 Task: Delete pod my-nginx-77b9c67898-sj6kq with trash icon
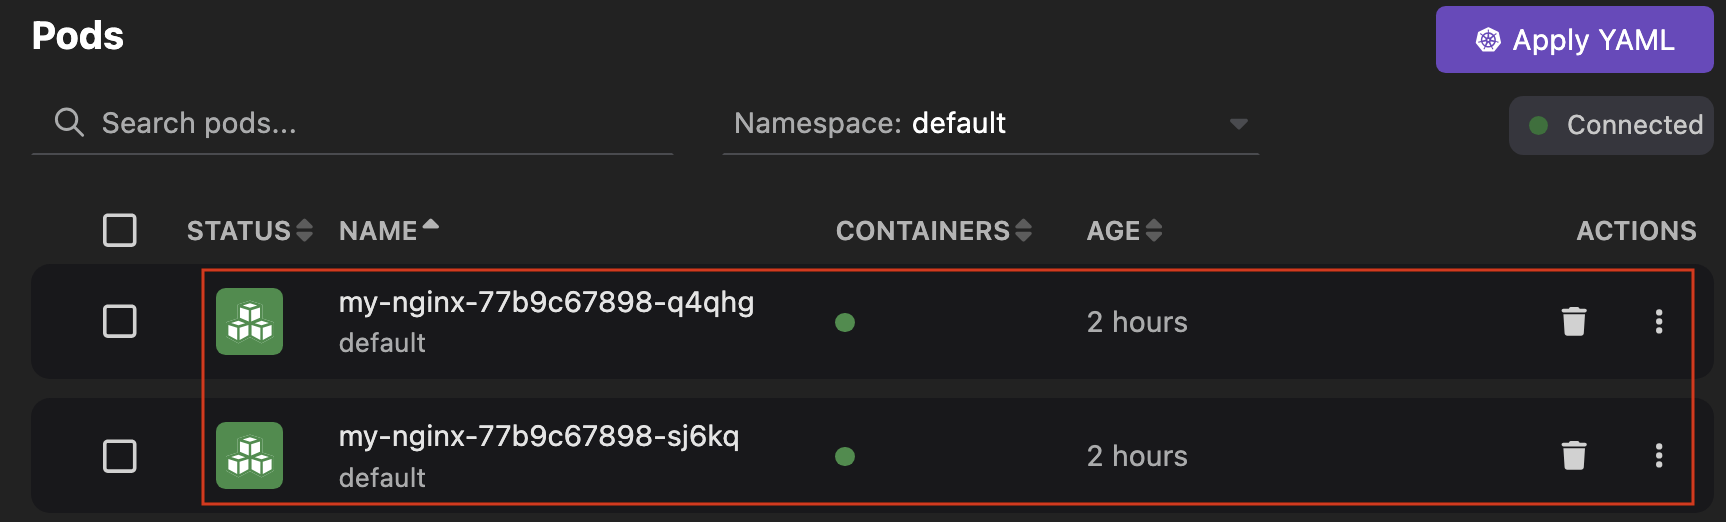[1574, 456]
